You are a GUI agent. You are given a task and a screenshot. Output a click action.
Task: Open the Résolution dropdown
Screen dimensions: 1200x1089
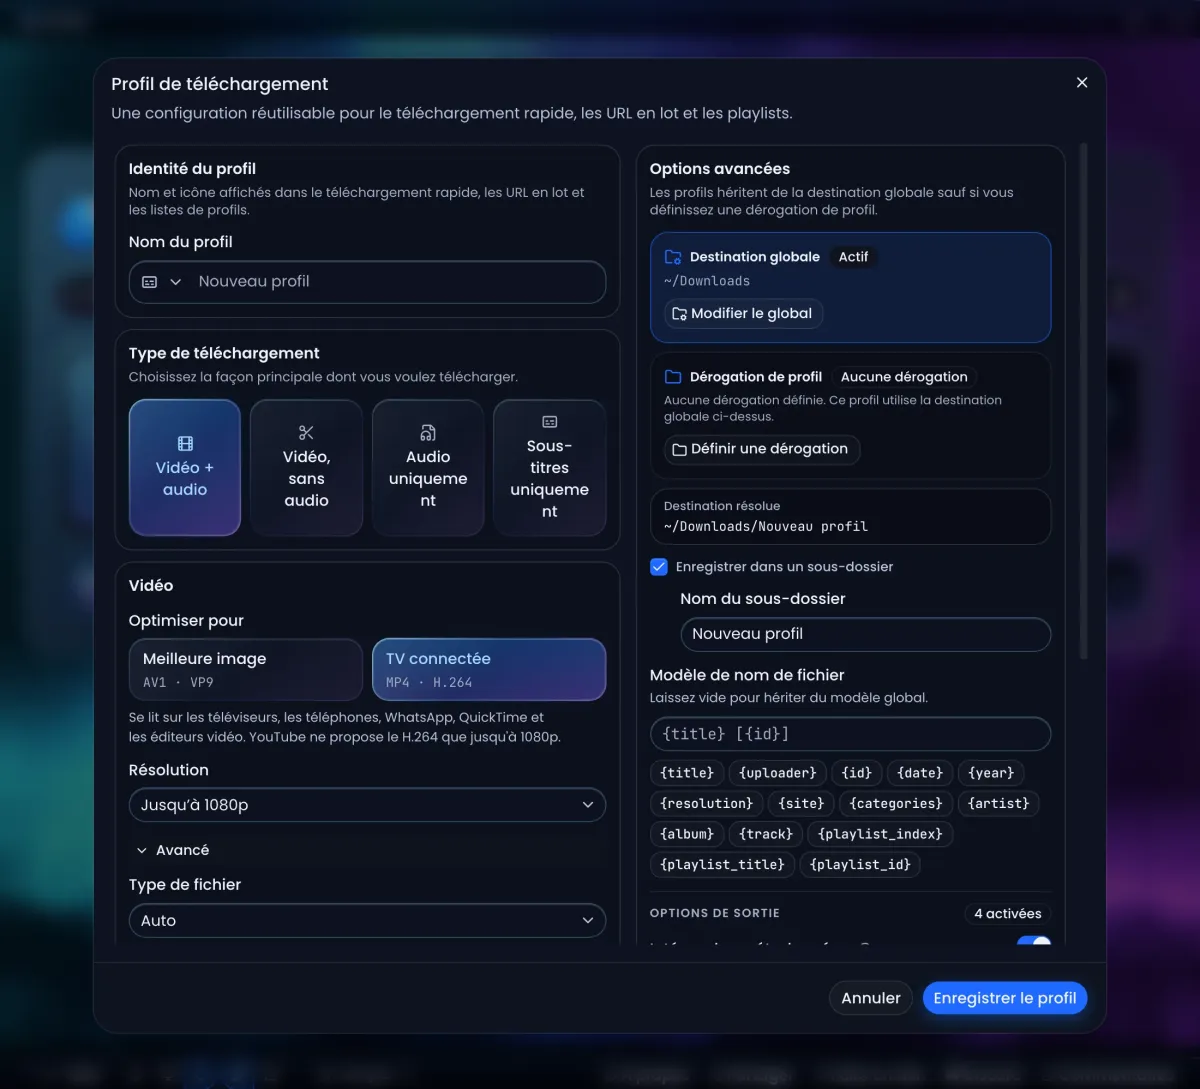click(367, 805)
